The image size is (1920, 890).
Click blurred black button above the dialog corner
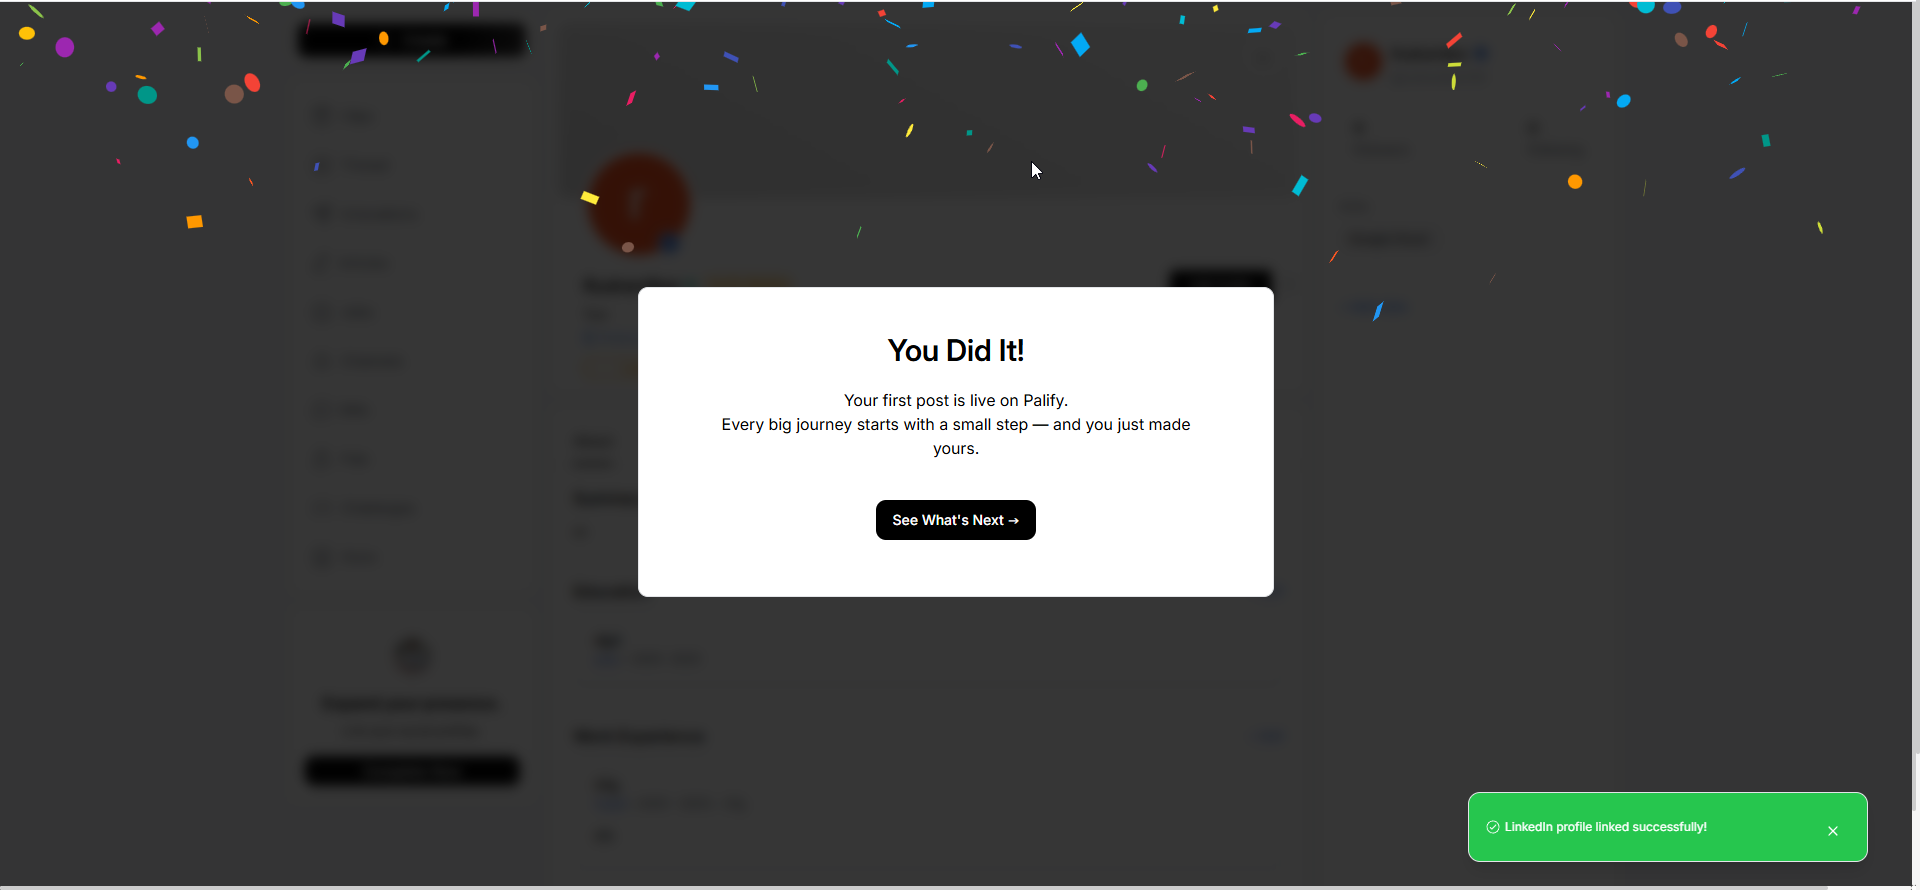1220,279
